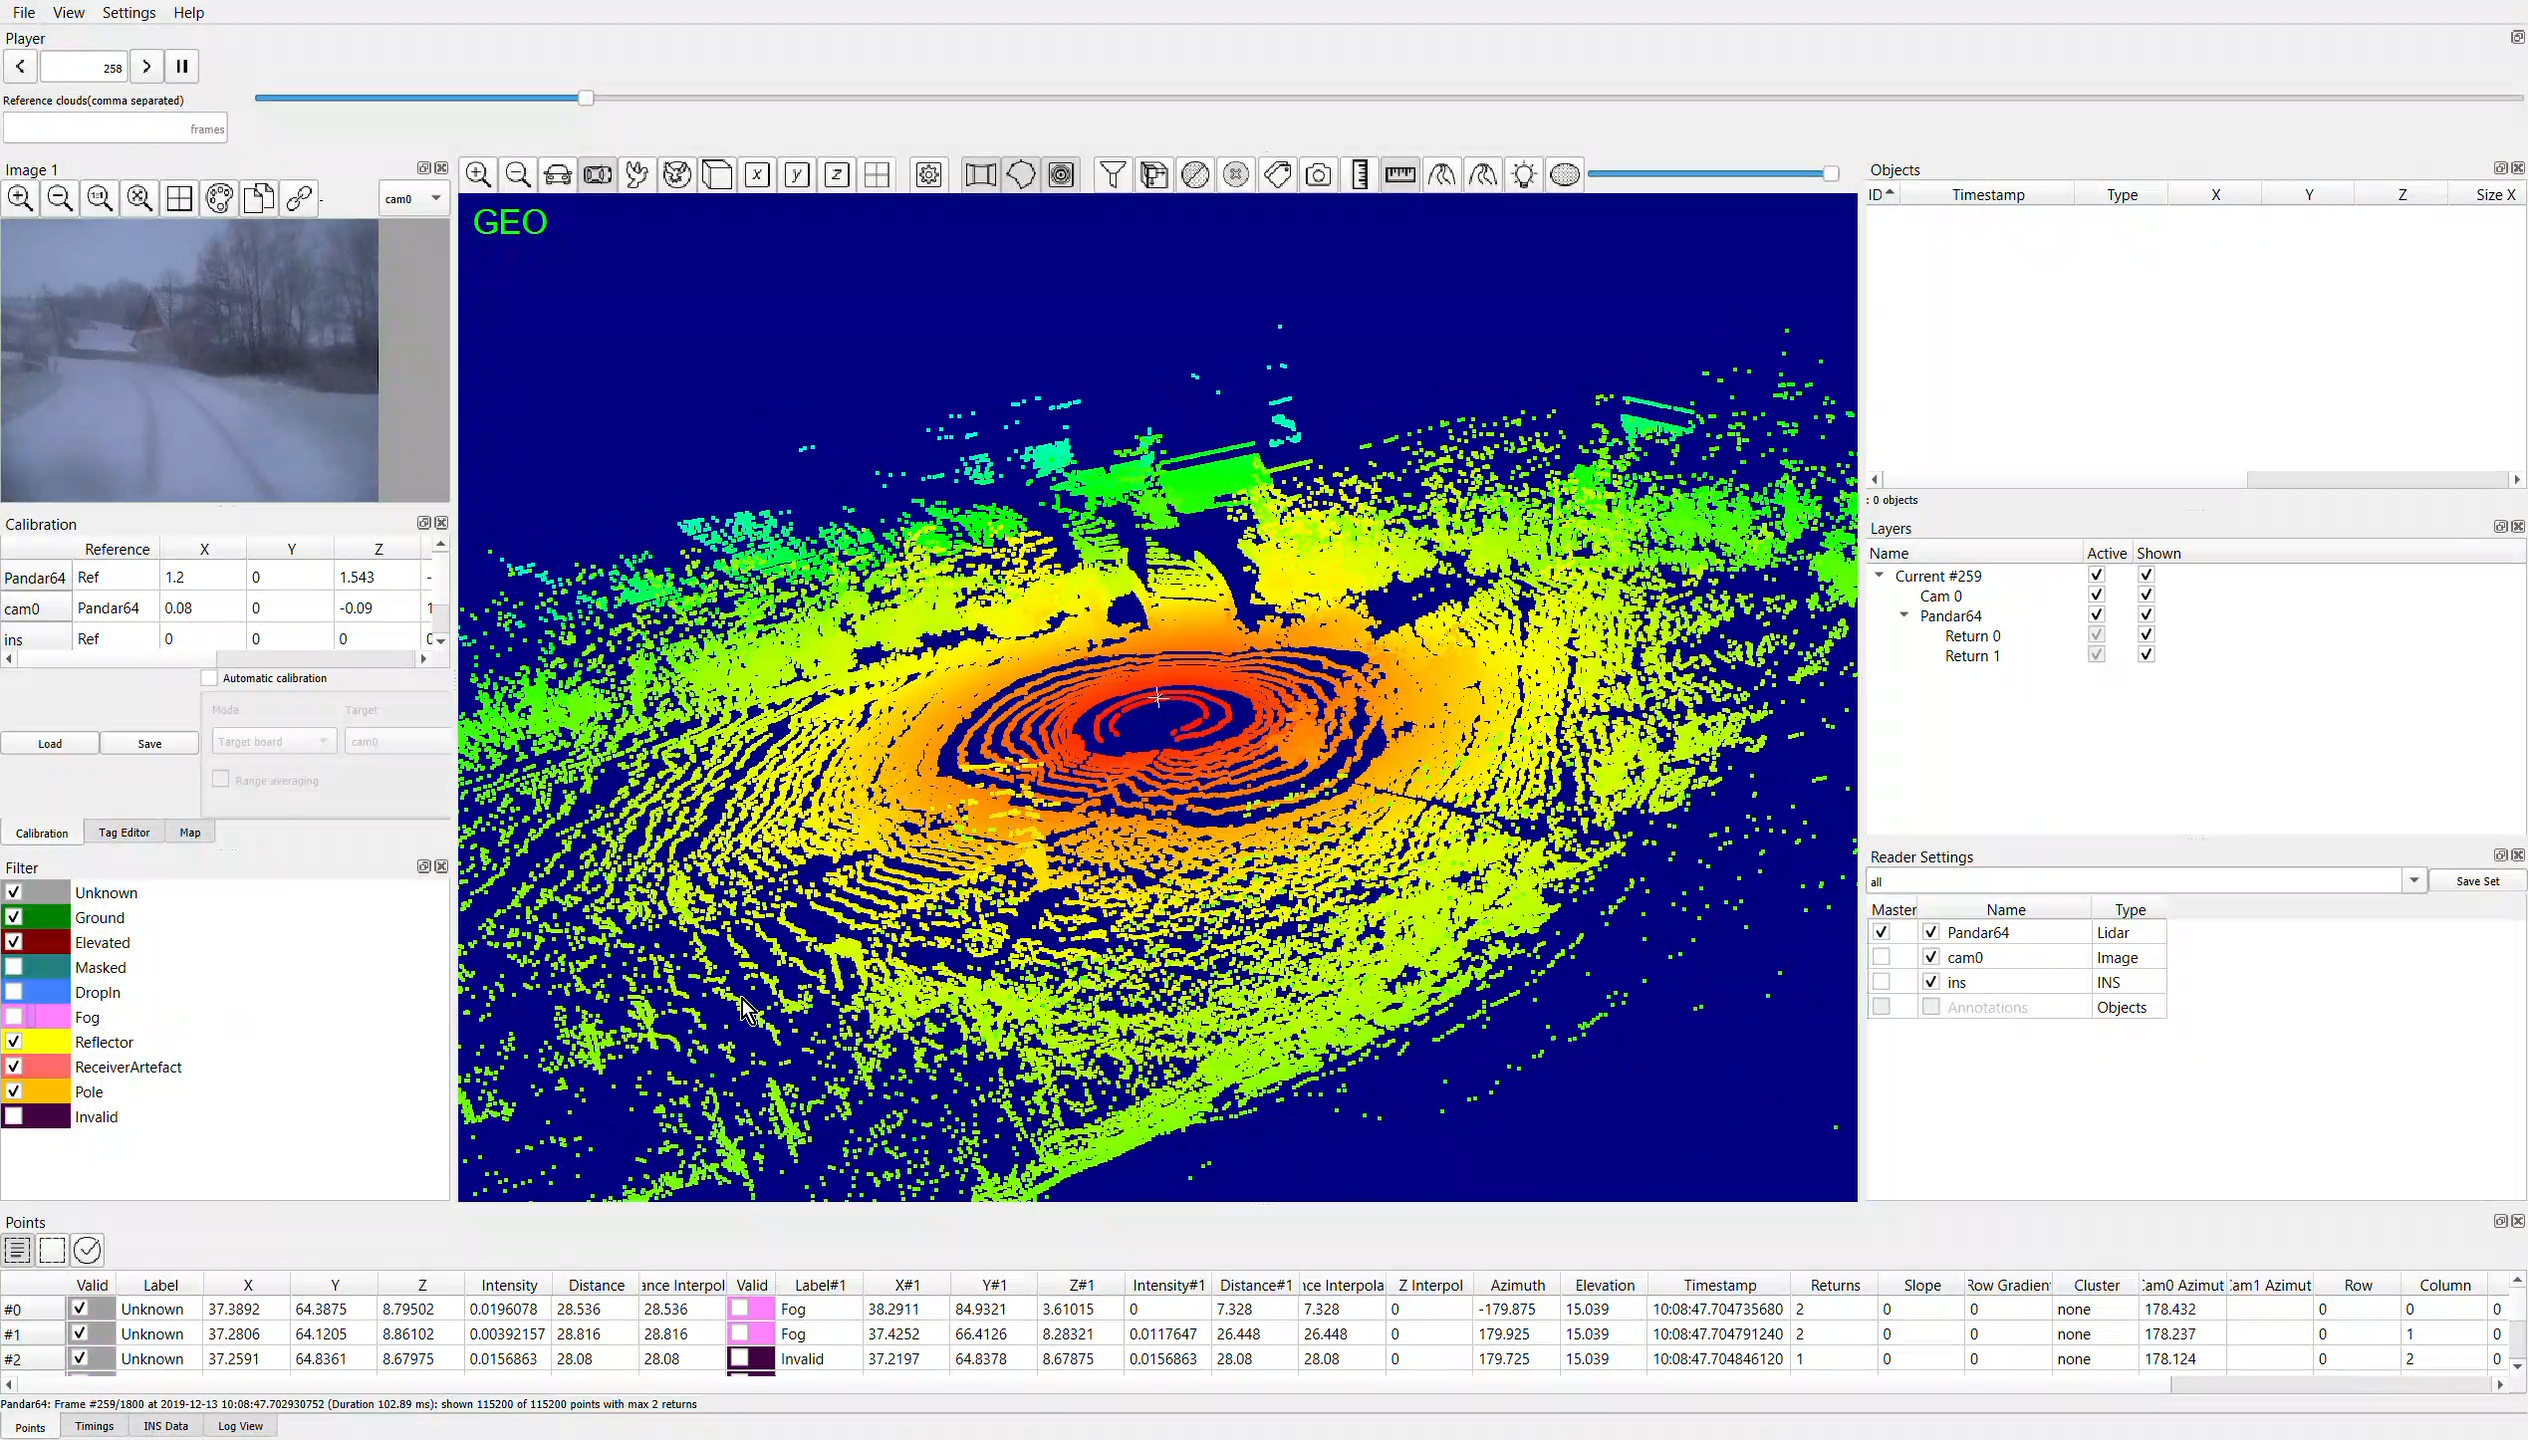The image size is (2528, 1440).
Task: Open the 3D view settings gear
Action: 929,175
